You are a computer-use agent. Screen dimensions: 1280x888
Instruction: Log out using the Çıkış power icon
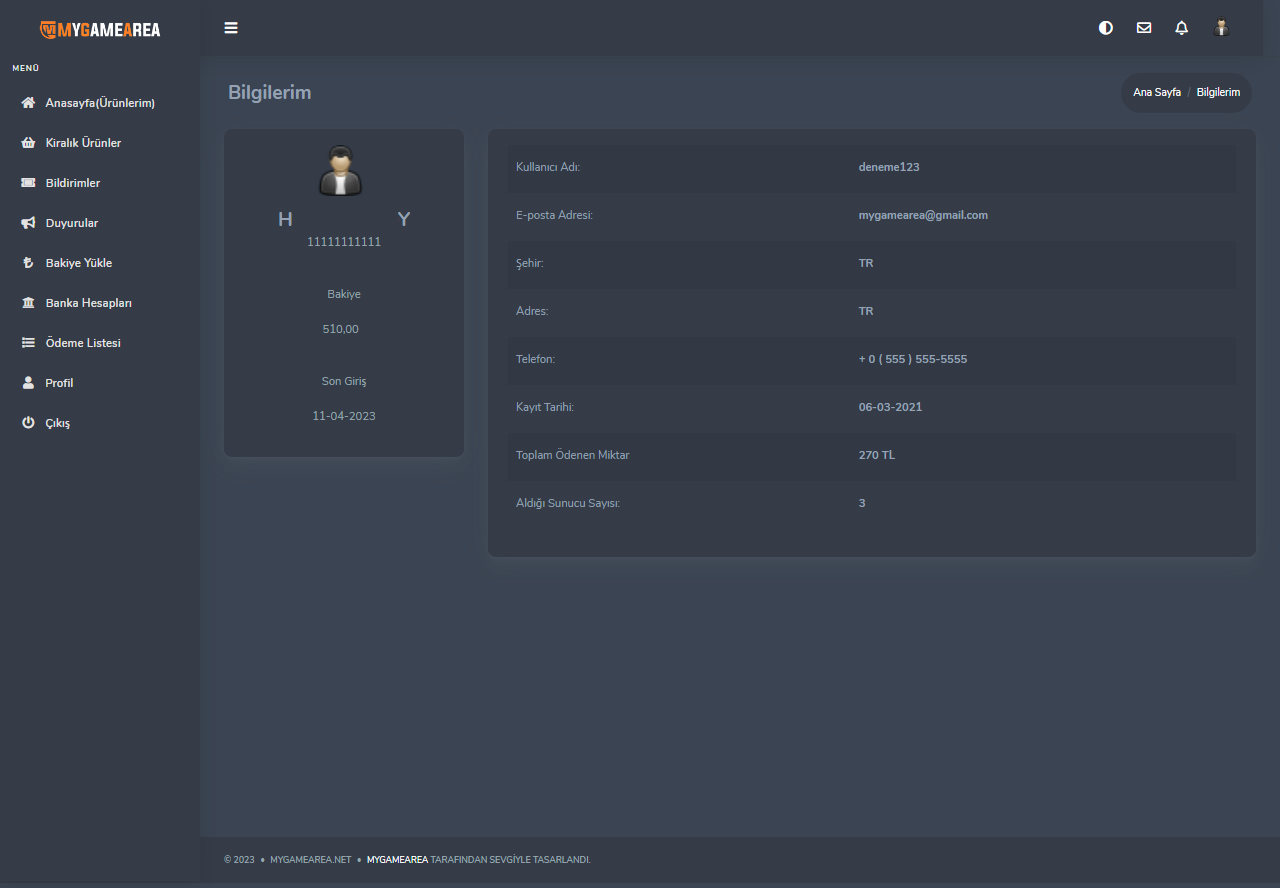28,423
